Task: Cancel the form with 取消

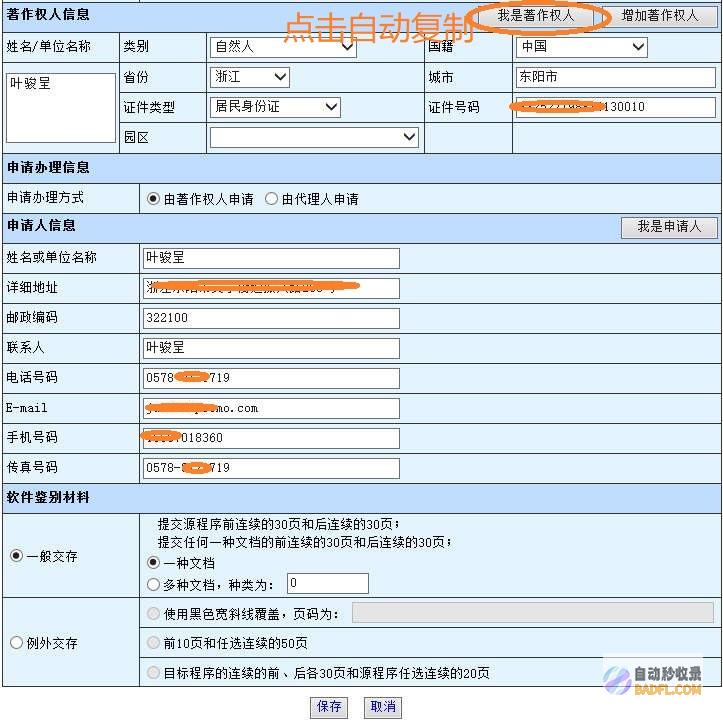Action: click(383, 706)
